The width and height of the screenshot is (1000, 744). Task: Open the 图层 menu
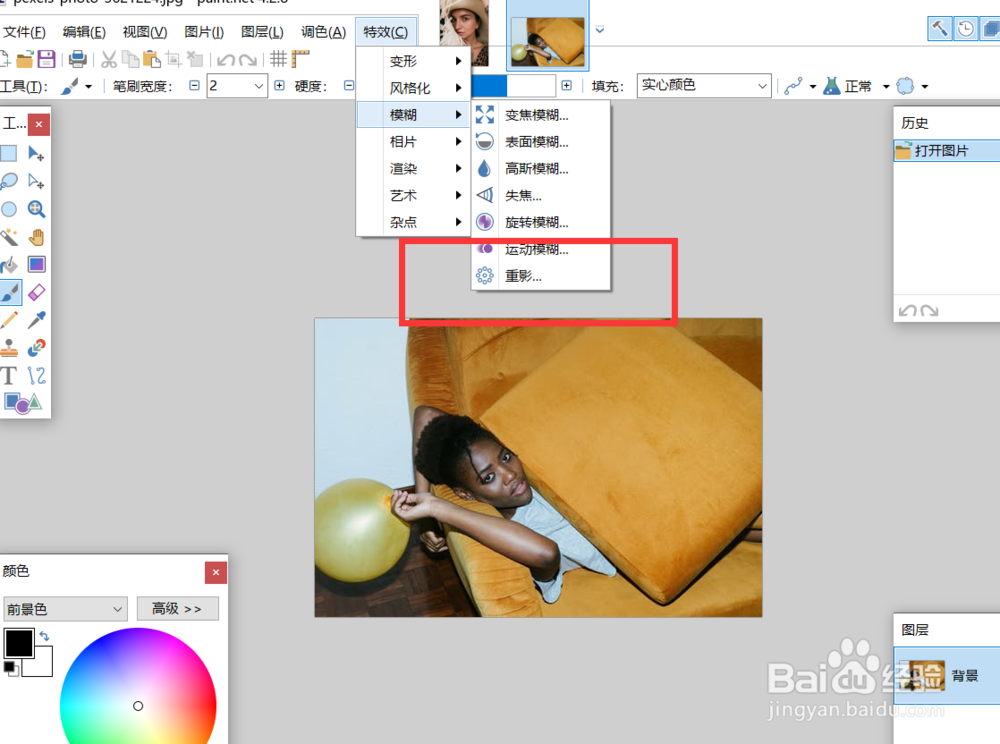(262, 32)
